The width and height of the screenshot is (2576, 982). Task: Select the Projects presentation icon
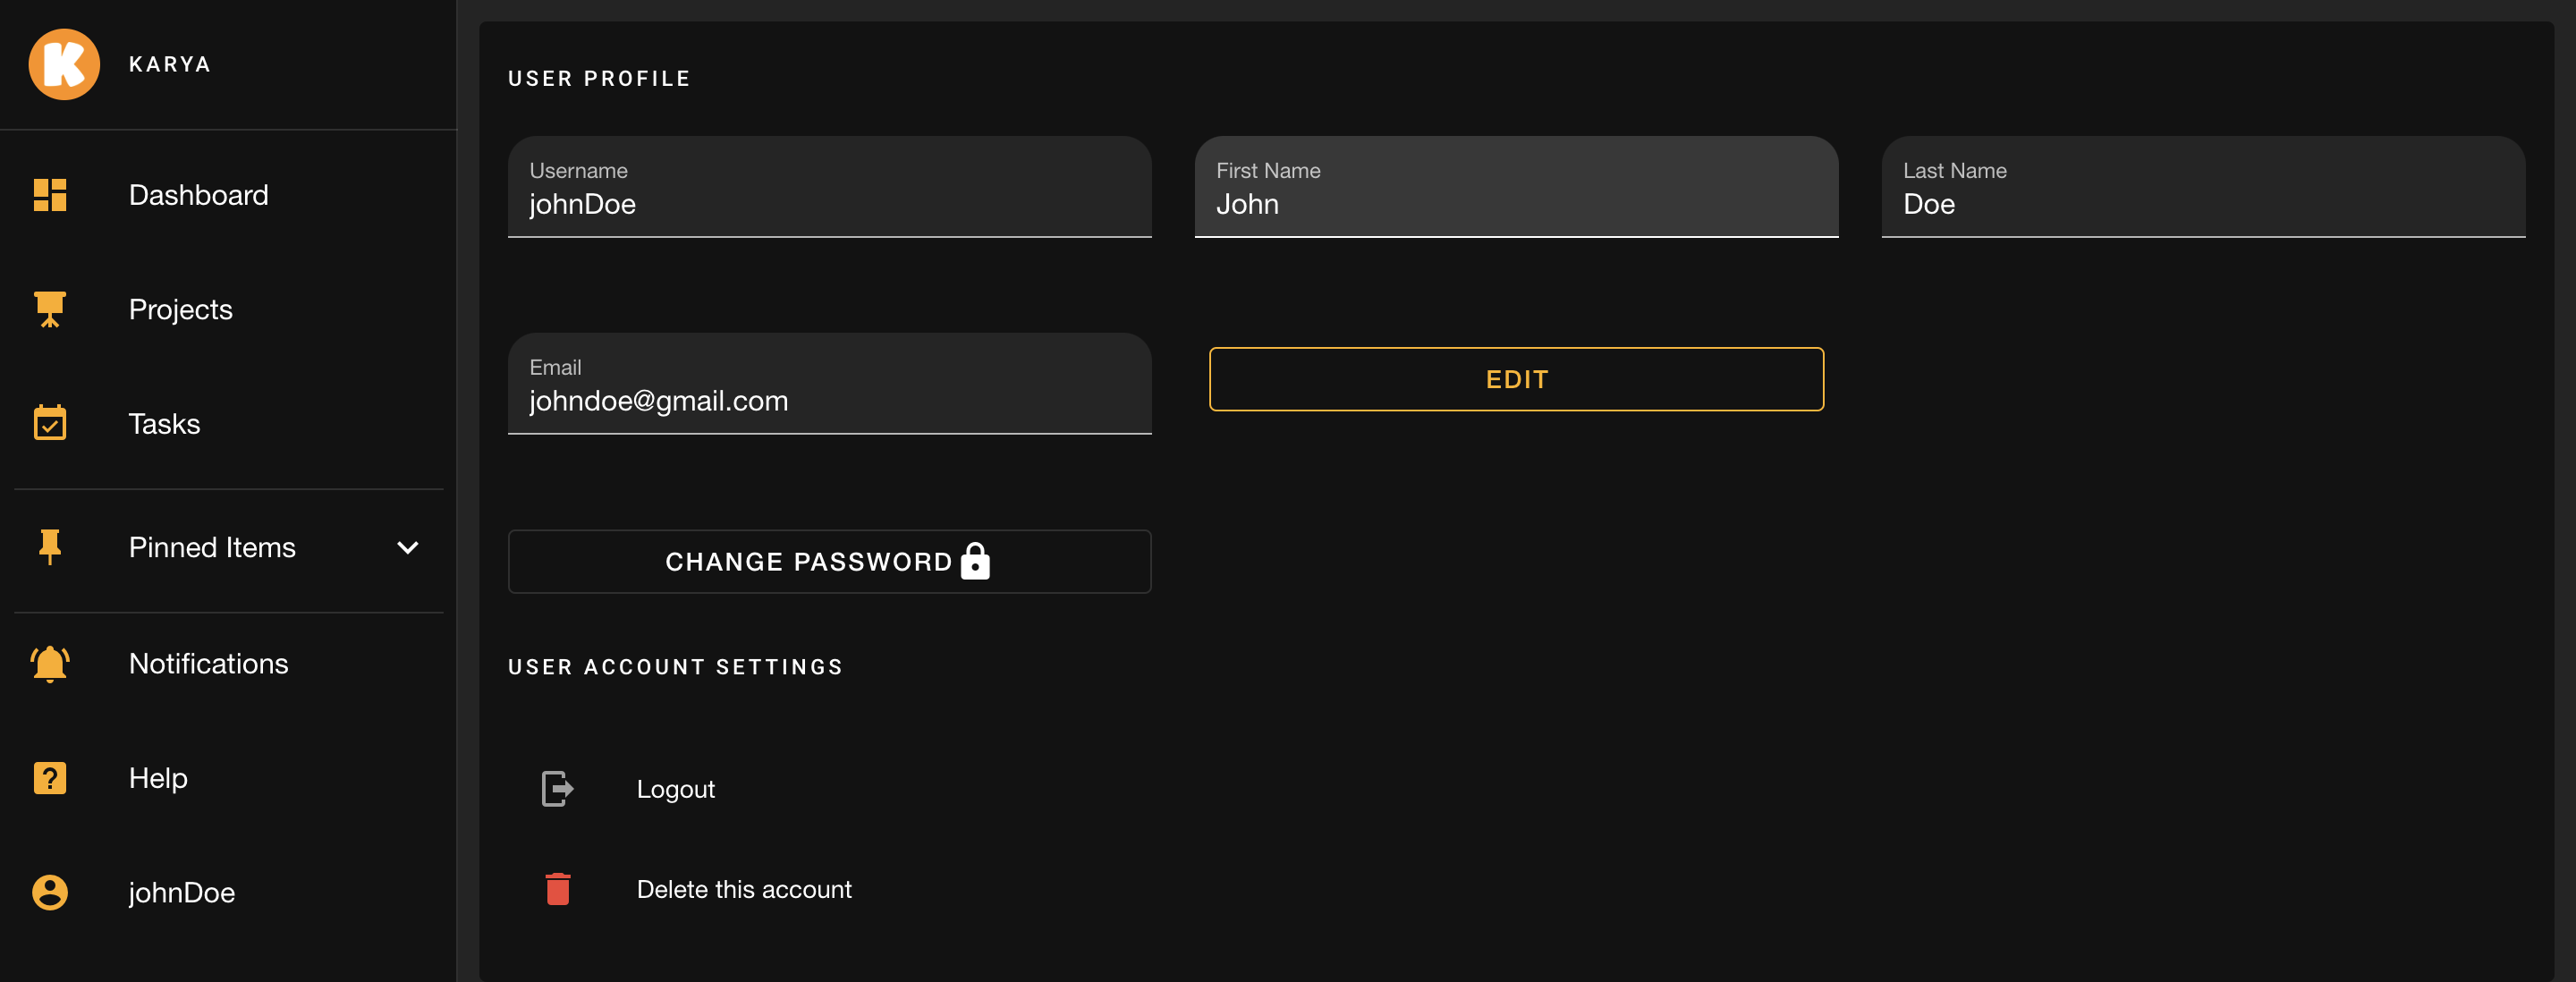pyautogui.click(x=51, y=309)
